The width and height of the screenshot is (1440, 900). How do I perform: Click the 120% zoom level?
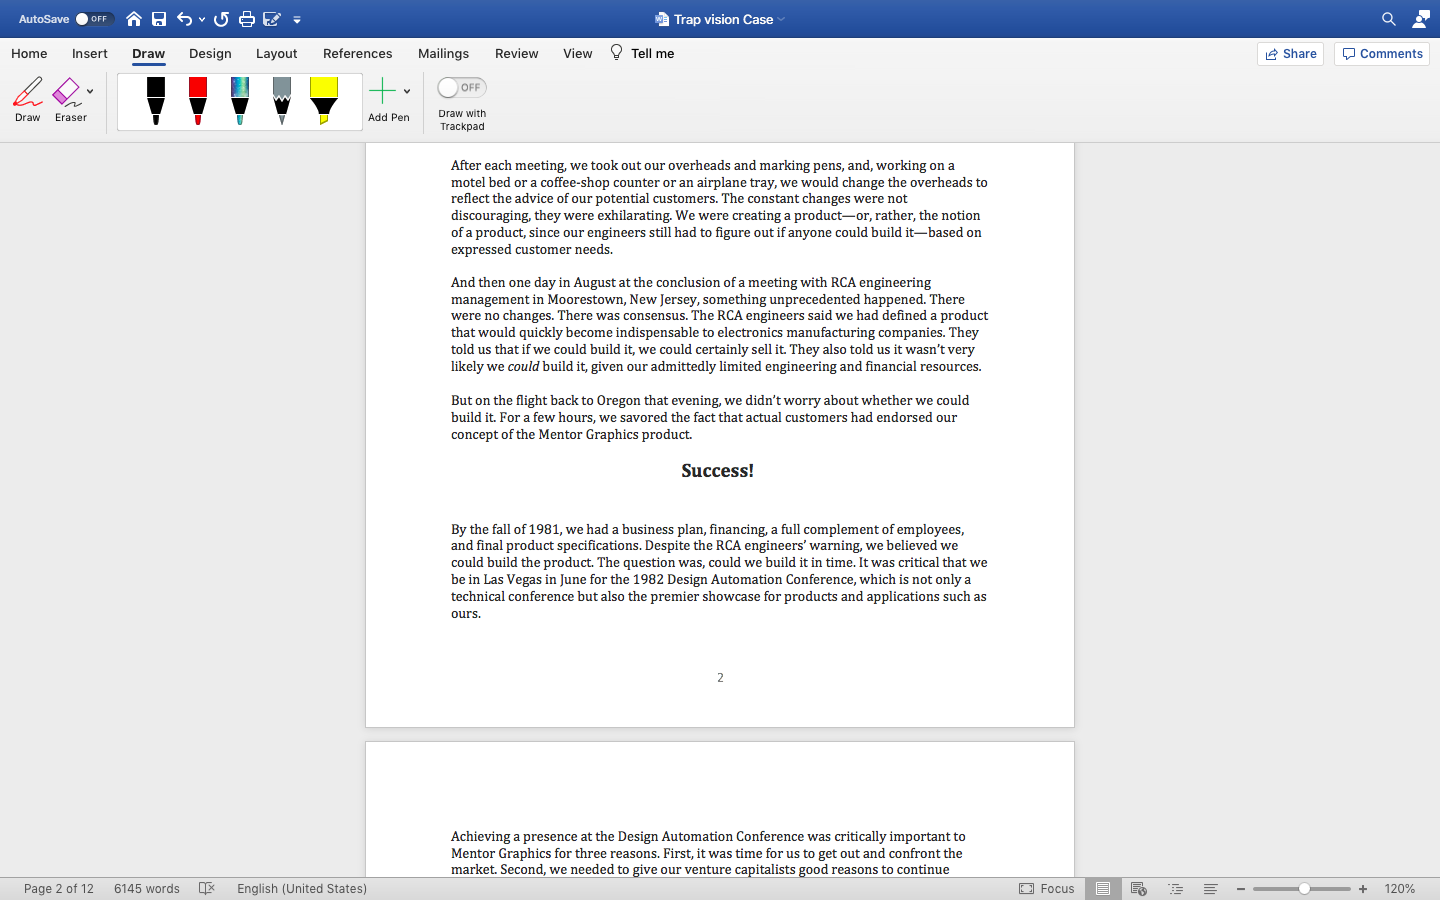pyautogui.click(x=1400, y=889)
